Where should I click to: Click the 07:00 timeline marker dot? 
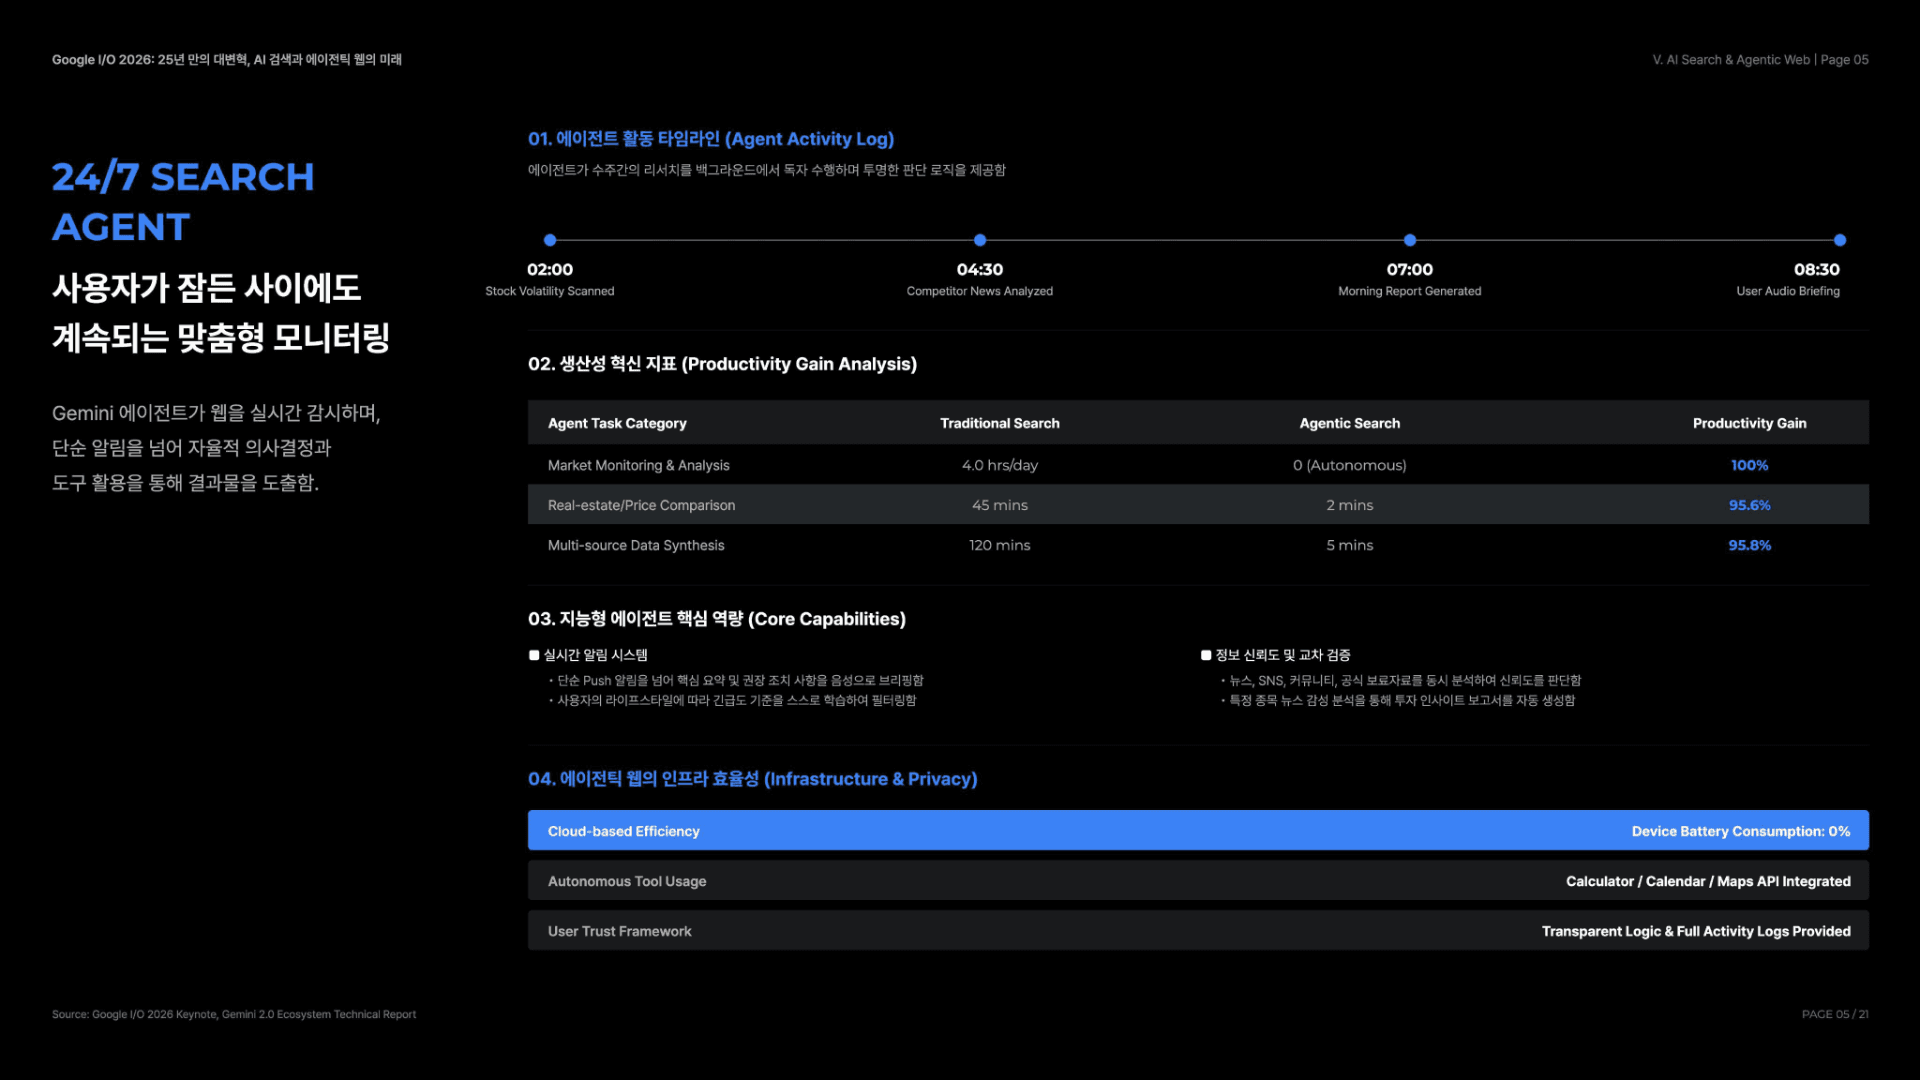1410,240
